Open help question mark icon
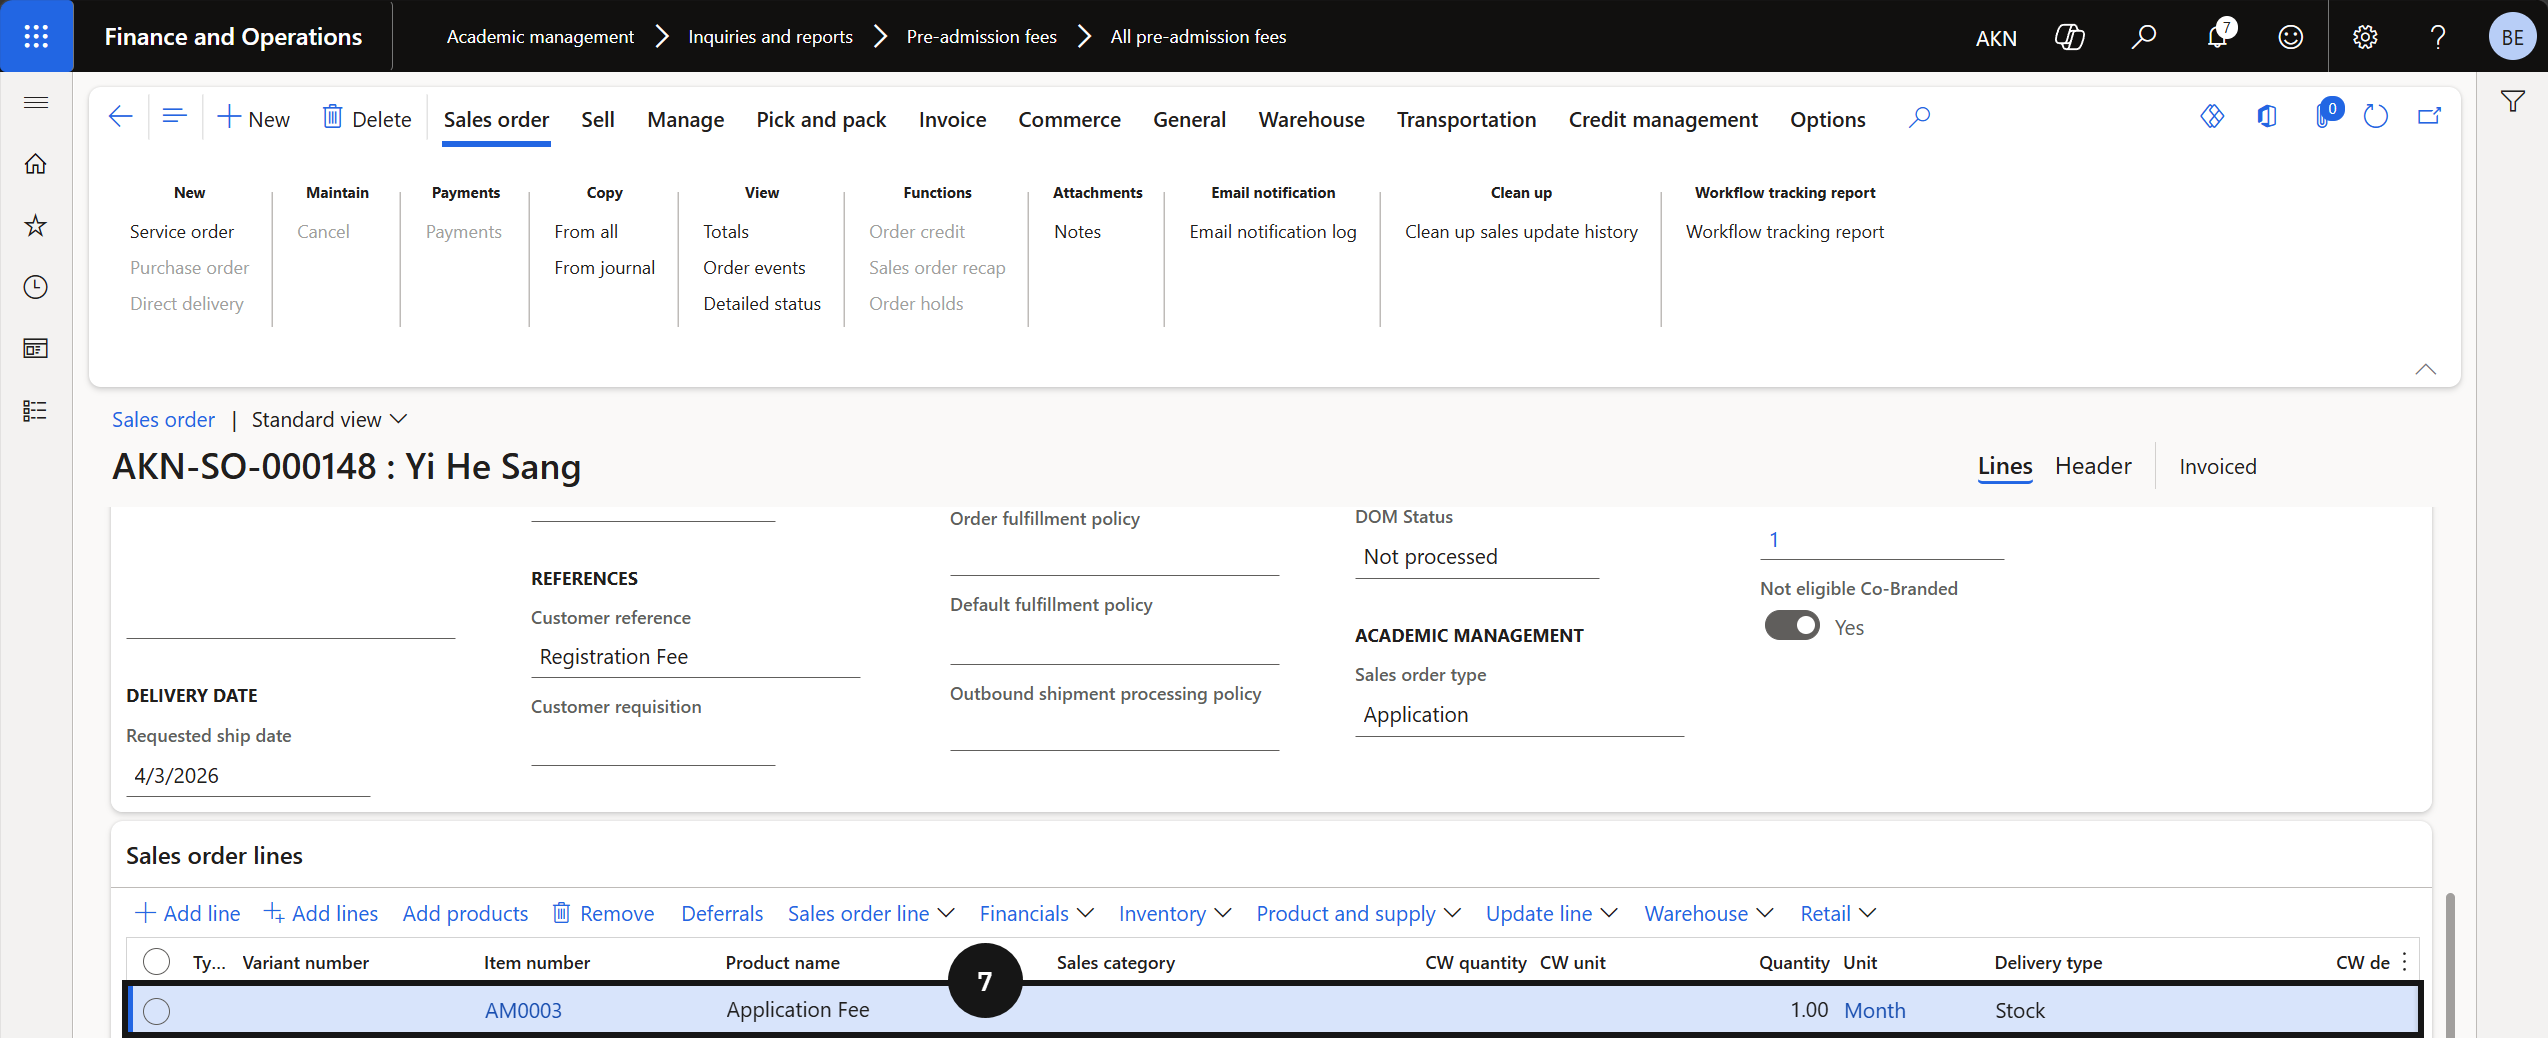 tap(2438, 37)
